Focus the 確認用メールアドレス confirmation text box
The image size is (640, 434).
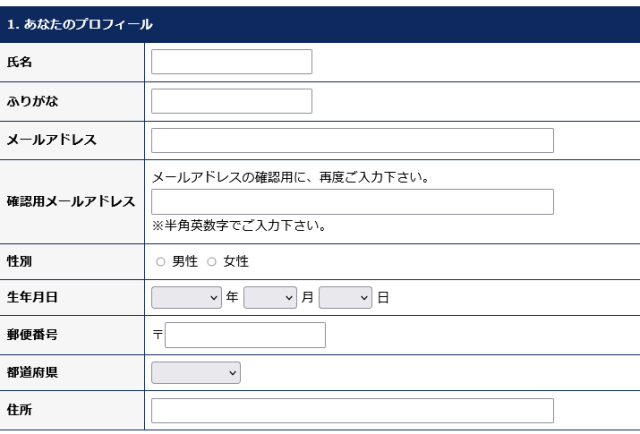pyautogui.click(x=352, y=202)
